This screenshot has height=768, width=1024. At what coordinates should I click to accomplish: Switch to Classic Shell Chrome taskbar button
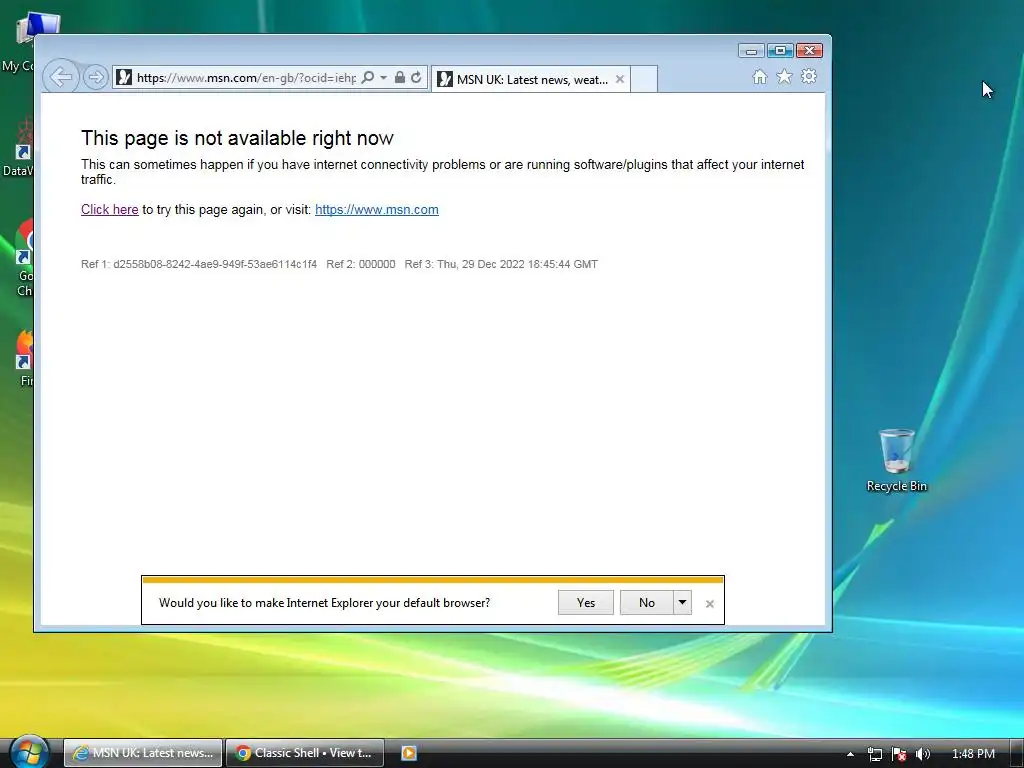(305, 753)
